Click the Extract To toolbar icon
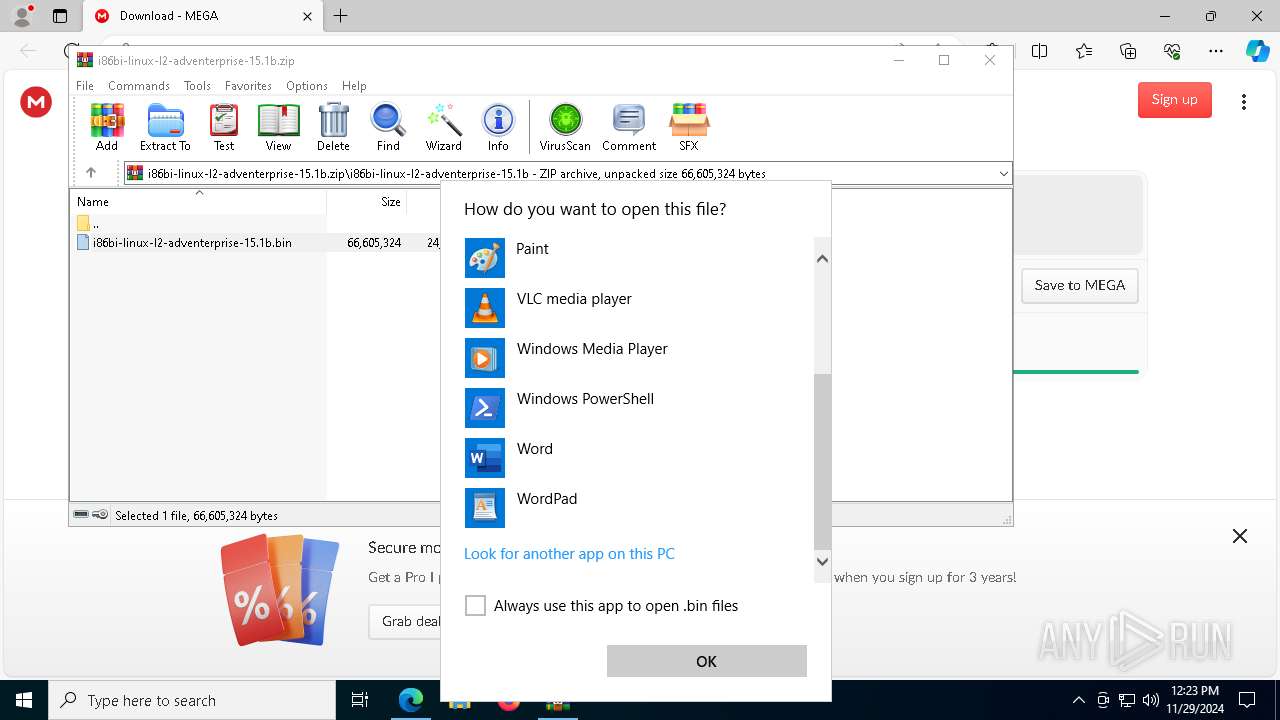This screenshot has height=720, width=1280. (165, 126)
